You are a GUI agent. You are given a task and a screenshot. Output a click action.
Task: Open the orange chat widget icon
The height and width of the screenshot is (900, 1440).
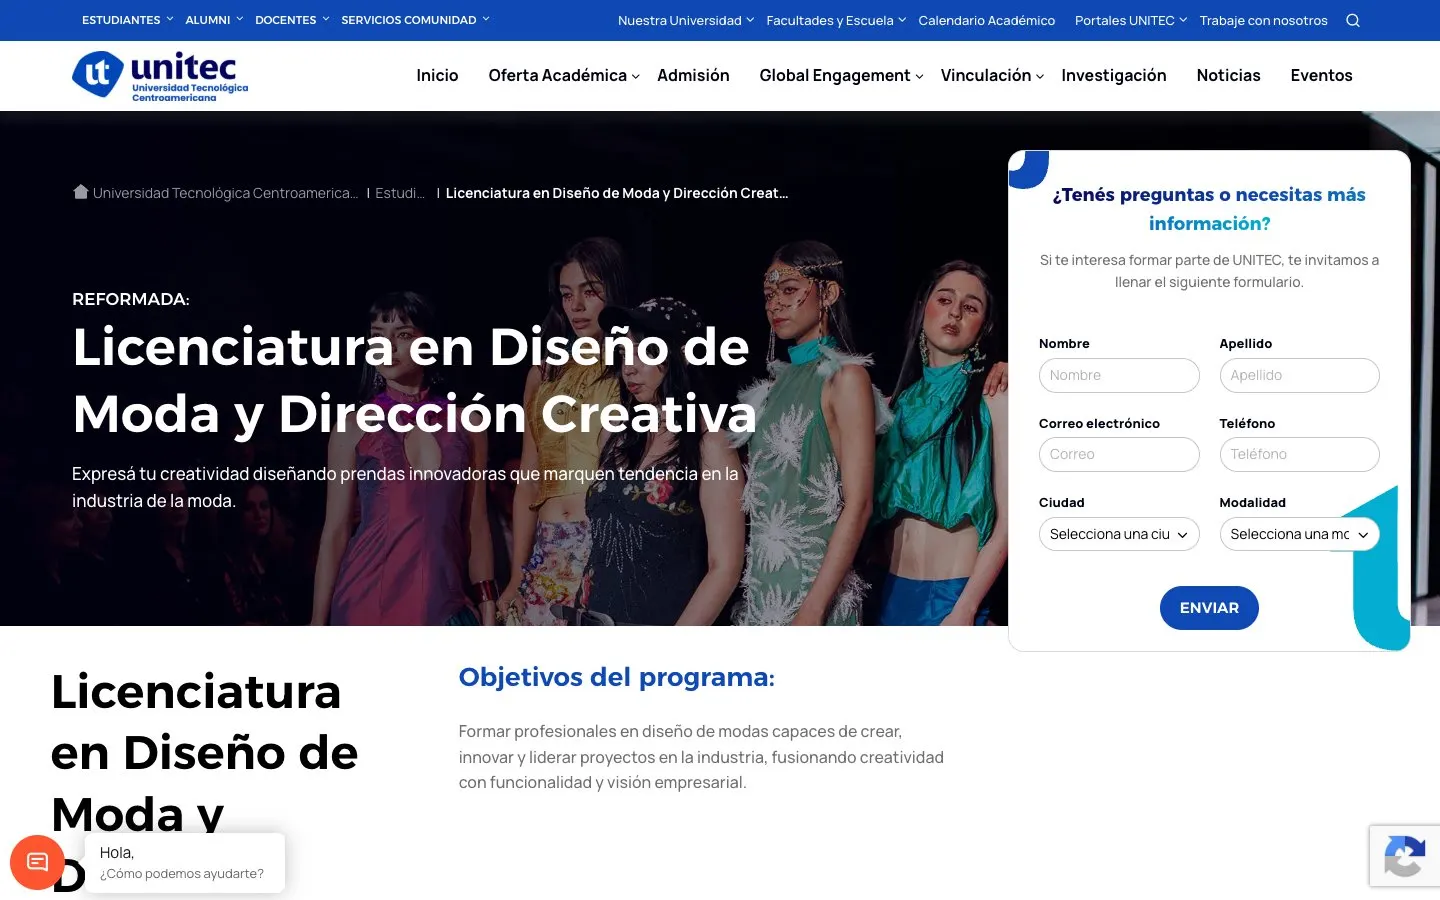pyautogui.click(x=37, y=862)
